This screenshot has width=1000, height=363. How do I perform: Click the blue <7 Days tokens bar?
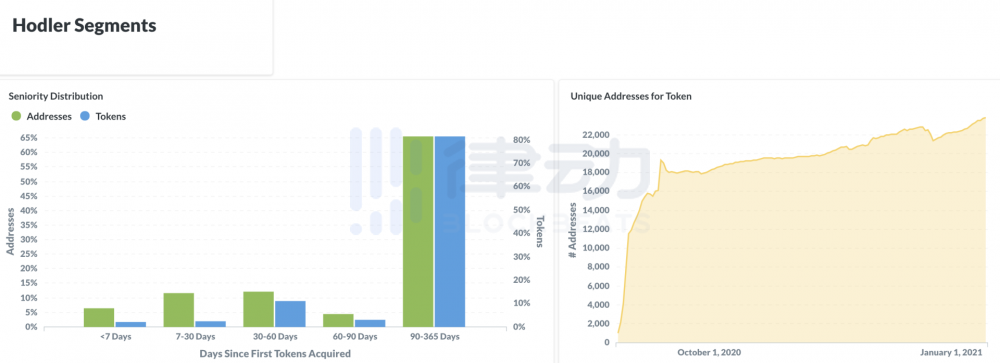click(x=131, y=325)
